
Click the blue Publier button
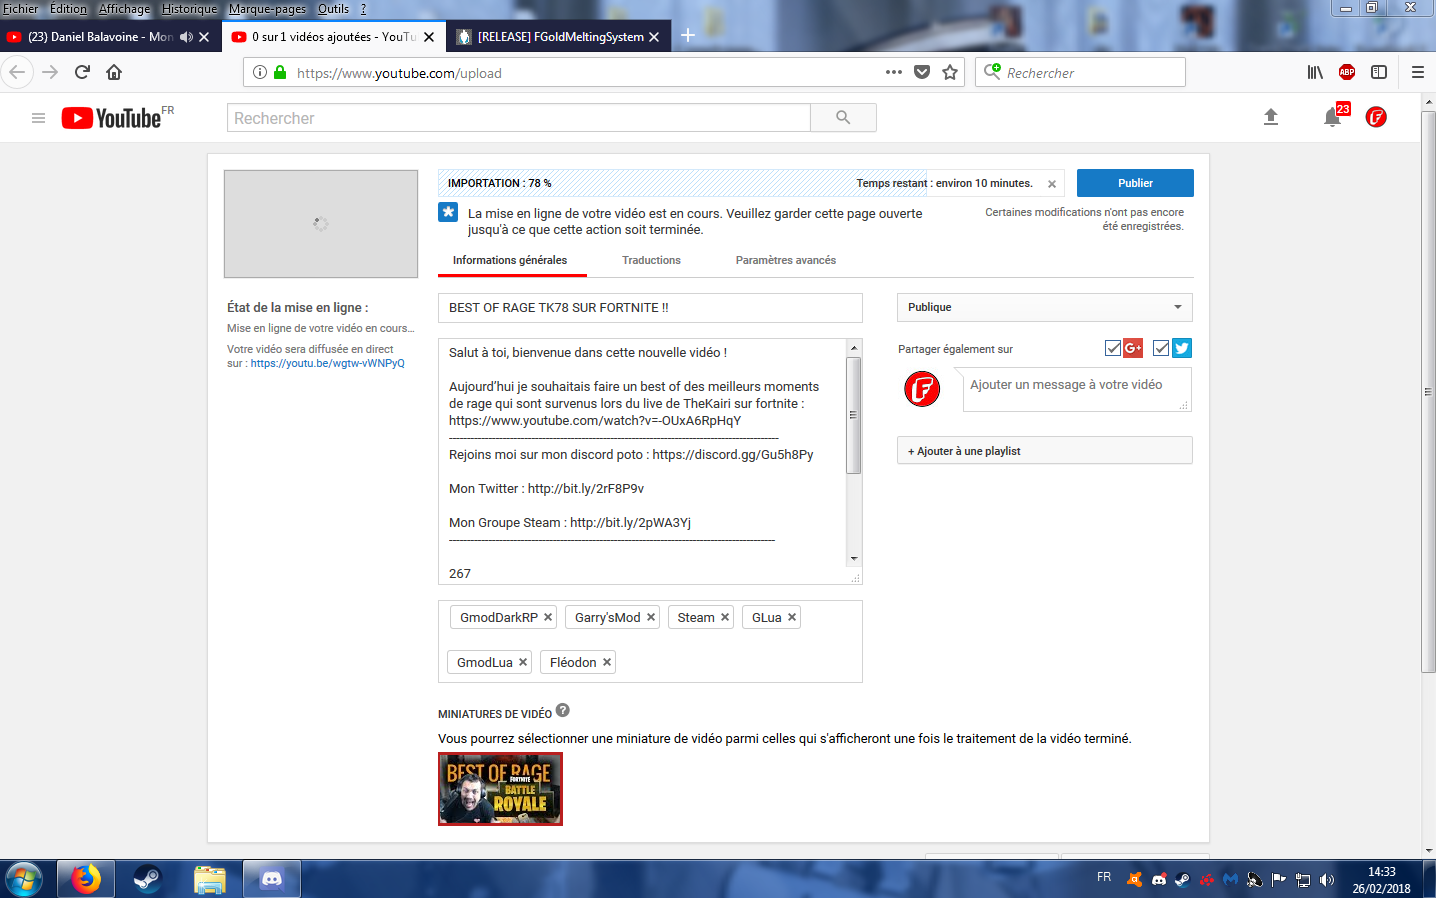1135,183
